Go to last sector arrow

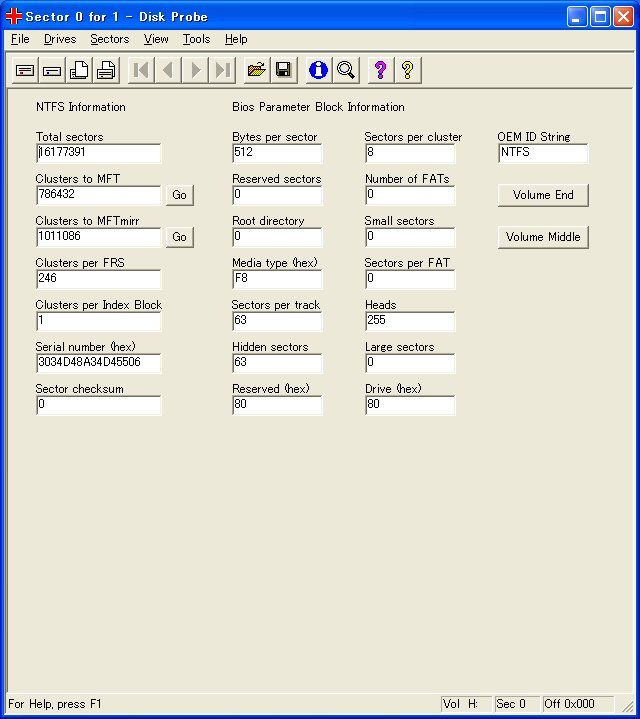222,71
